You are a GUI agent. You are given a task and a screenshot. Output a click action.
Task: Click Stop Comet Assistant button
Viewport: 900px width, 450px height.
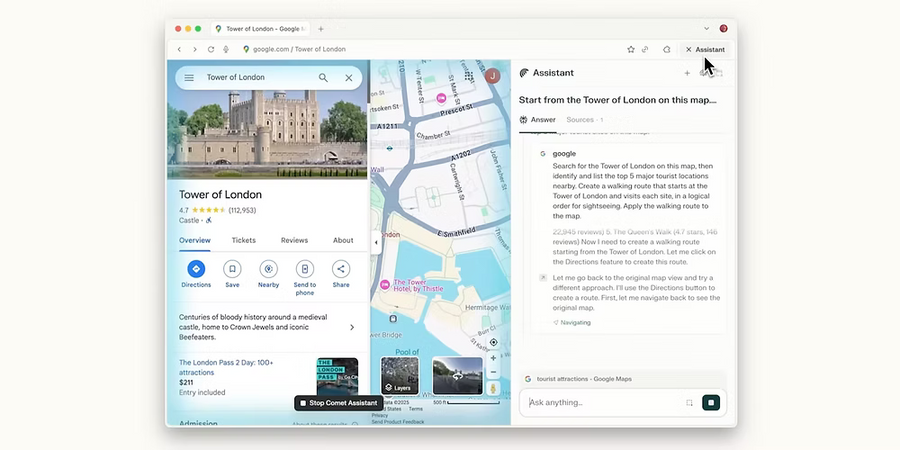point(339,403)
